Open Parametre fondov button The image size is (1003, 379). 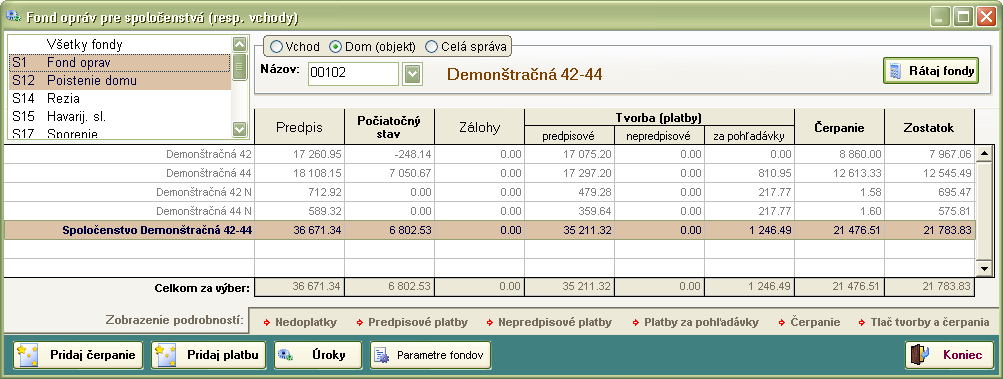click(430, 355)
